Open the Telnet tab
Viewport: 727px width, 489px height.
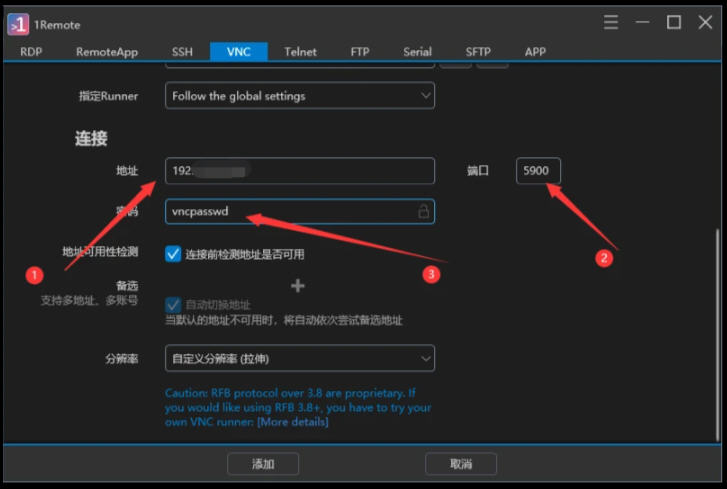tap(300, 51)
